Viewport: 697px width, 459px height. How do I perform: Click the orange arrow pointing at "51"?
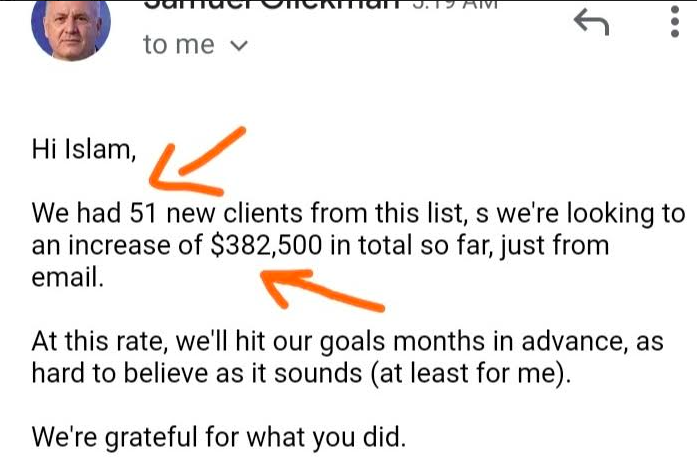(x=197, y=162)
